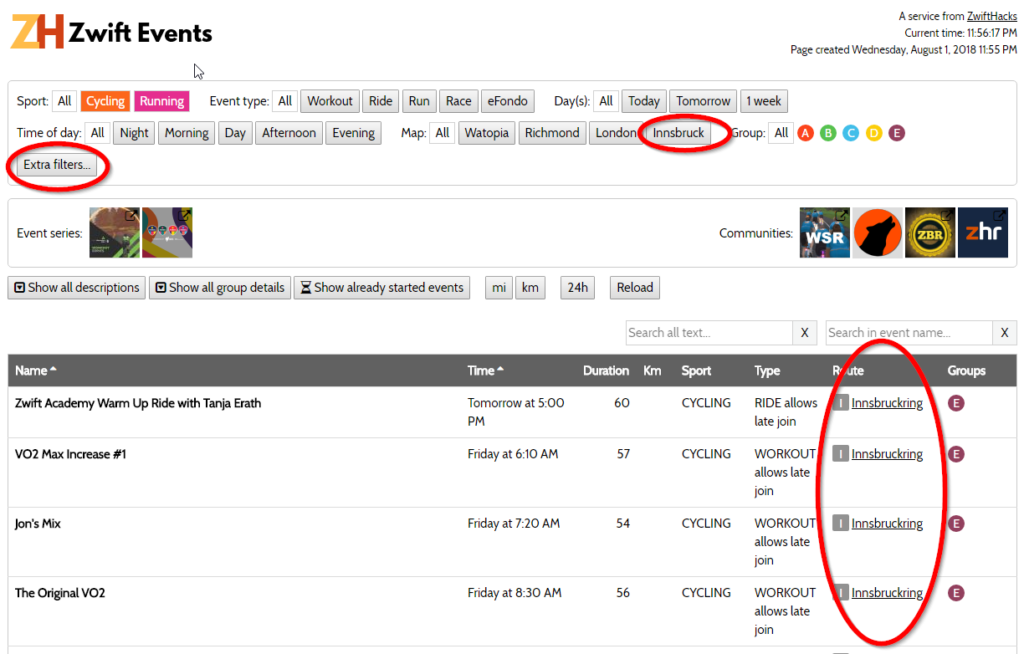
Task: Filter time of day to Morning
Action: coord(186,133)
